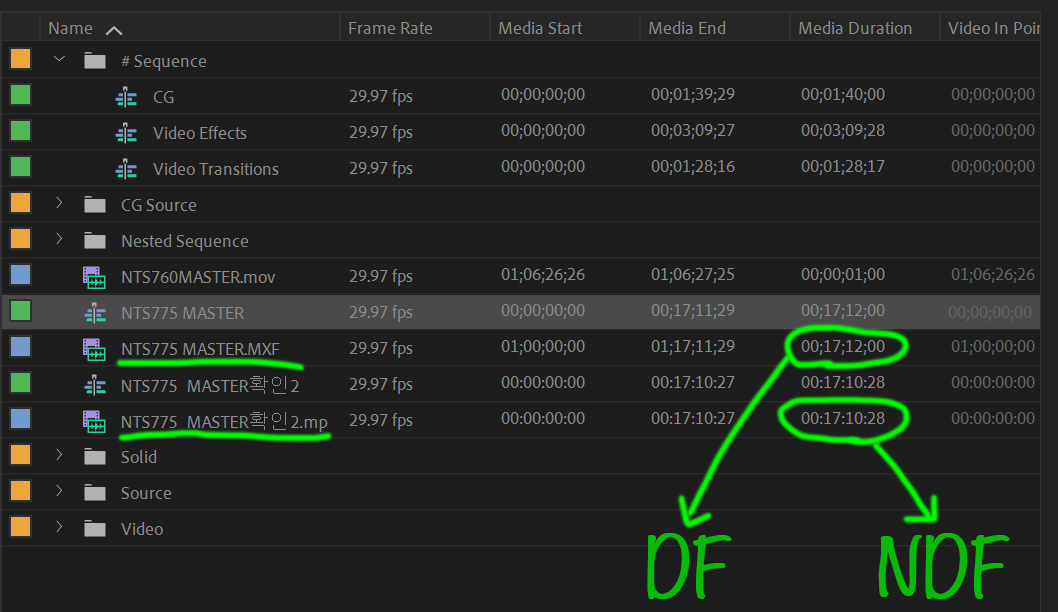Click the bin folder icon of CG Source
The image size is (1058, 612).
pyautogui.click(x=94, y=204)
